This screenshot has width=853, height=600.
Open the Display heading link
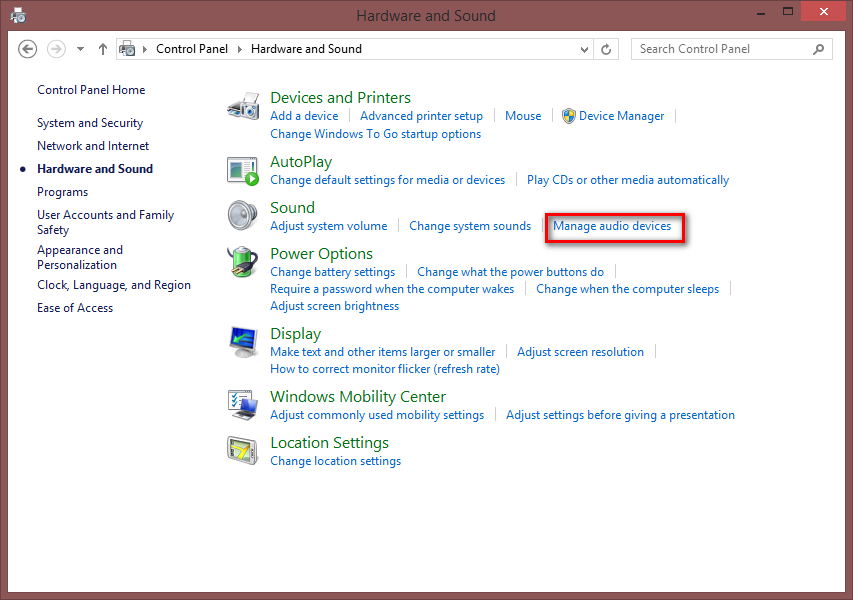click(295, 333)
